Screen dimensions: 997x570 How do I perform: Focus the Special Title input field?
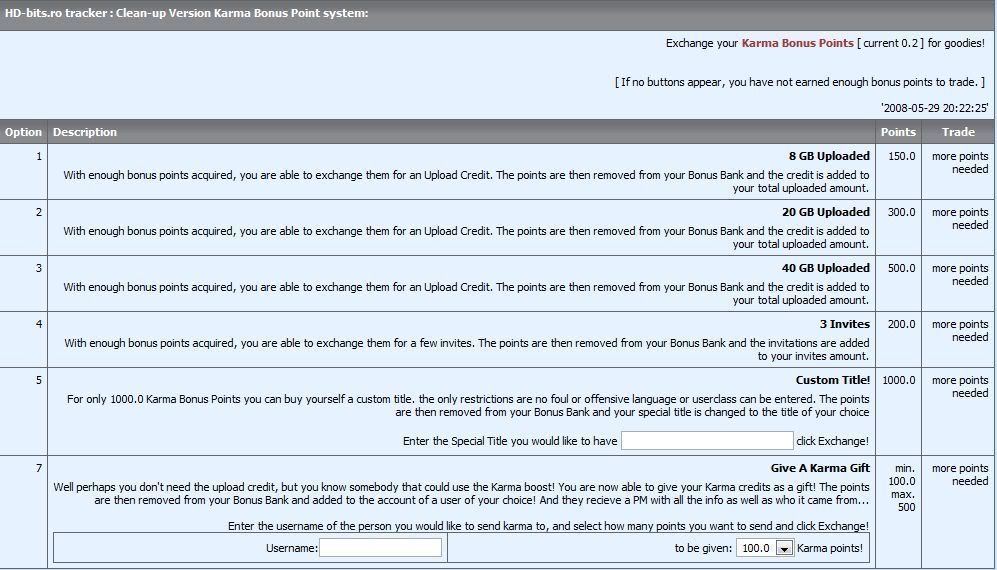click(x=707, y=441)
